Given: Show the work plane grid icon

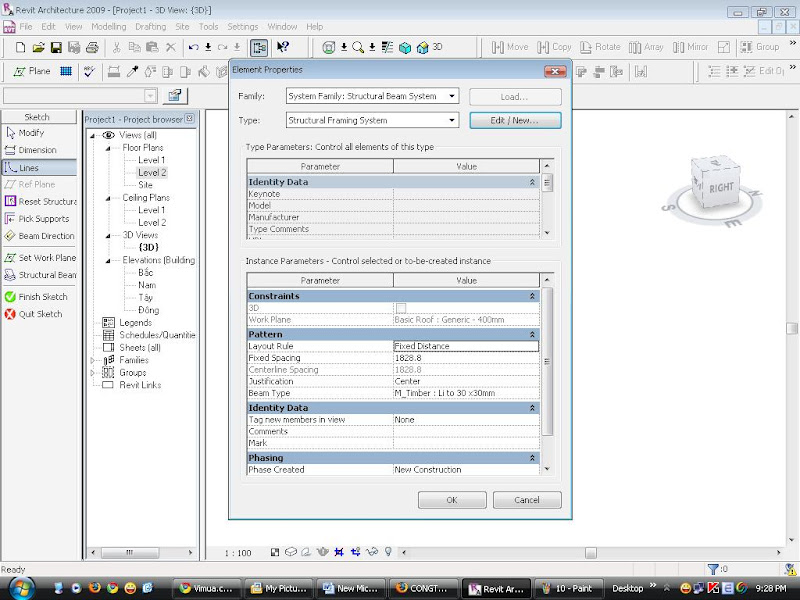Looking at the screenshot, I should click(66, 71).
